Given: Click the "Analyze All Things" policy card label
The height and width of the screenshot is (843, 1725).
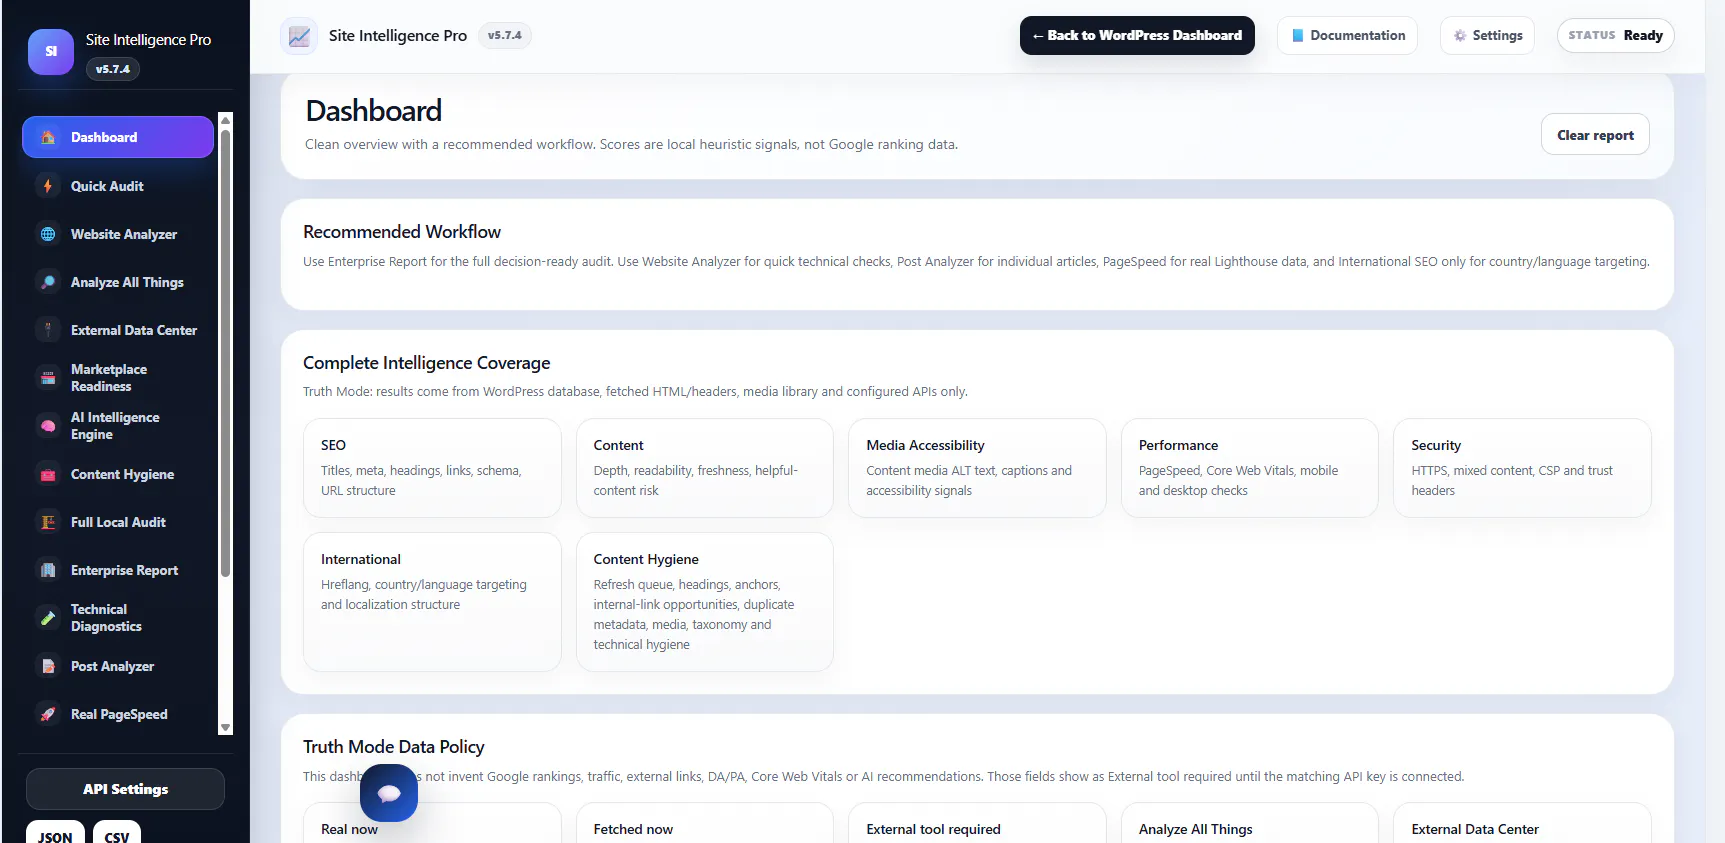Looking at the screenshot, I should (x=1195, y=829).
